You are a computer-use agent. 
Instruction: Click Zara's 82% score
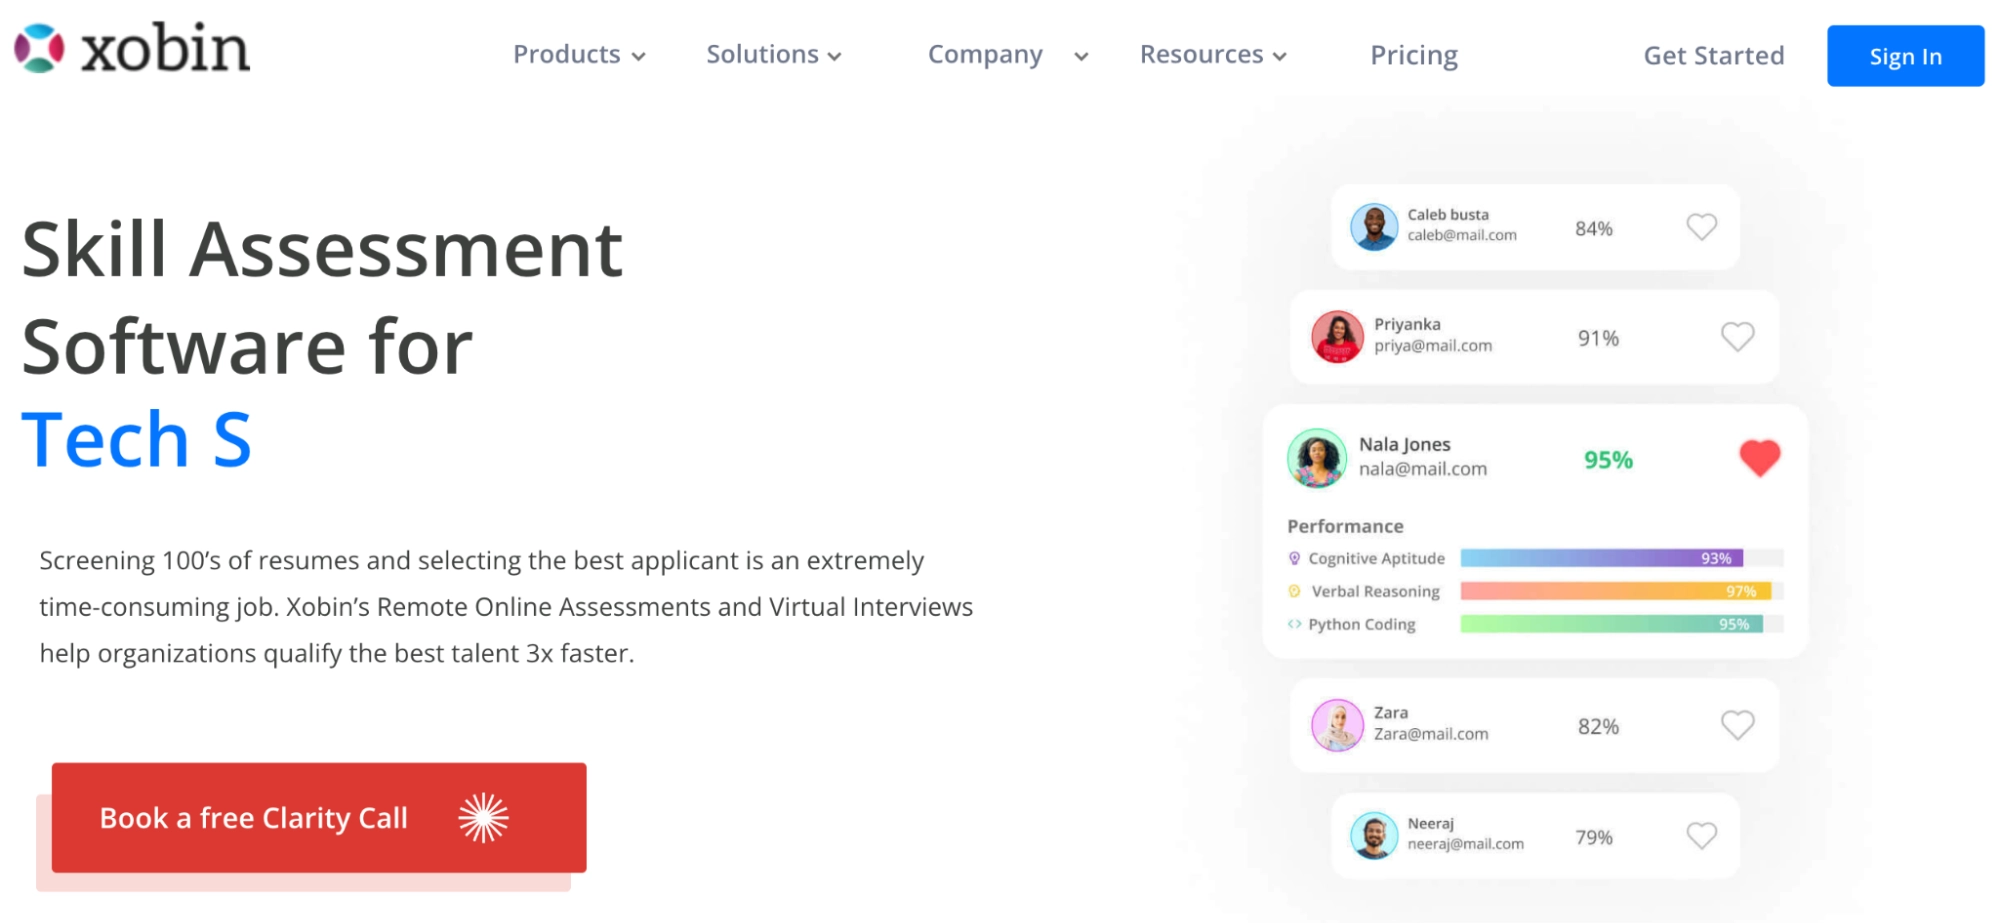click(1598, 727)
